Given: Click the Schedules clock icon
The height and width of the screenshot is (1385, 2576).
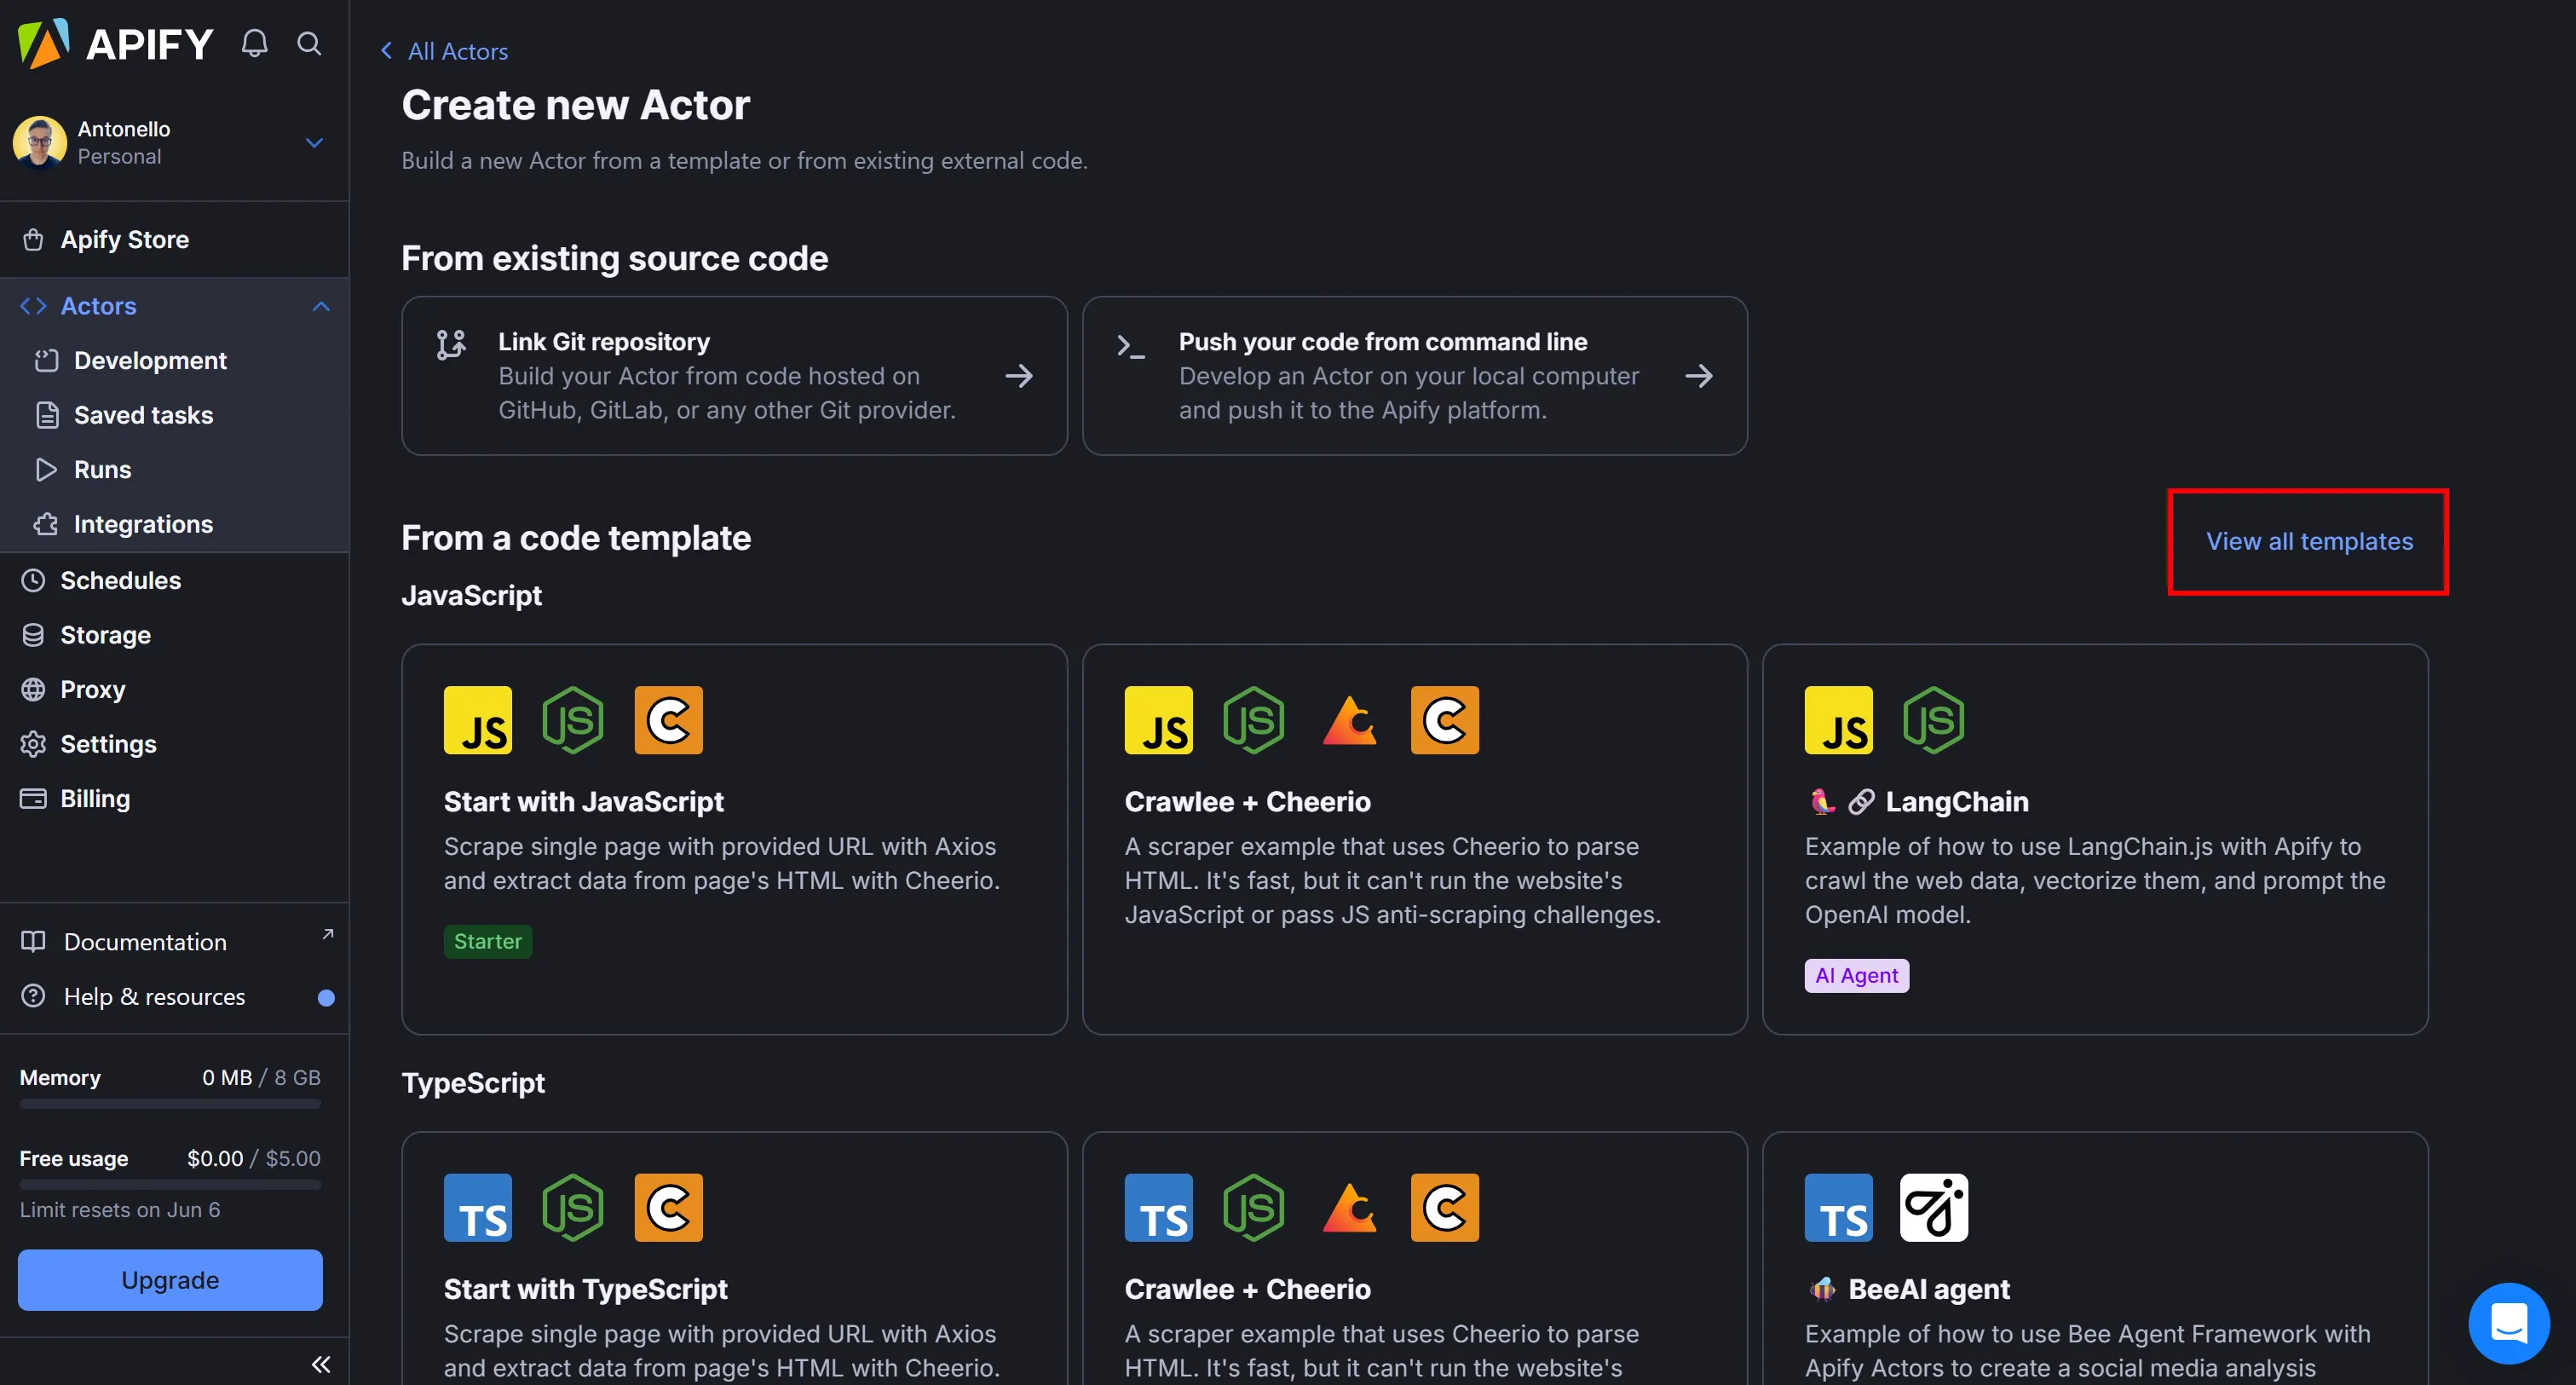Looking at the screenshot, I should (33, 580).
